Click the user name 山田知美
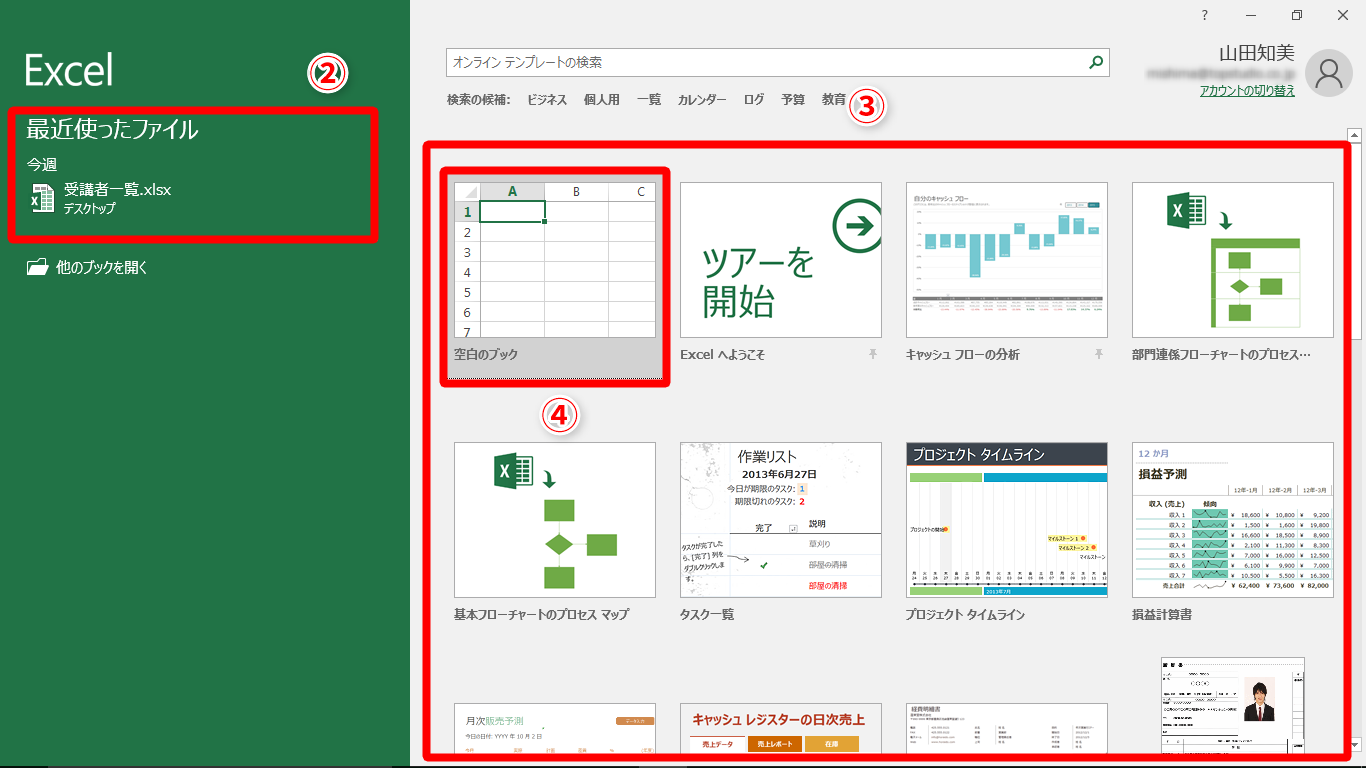 pyautogui.click(x=1257, y=53)
